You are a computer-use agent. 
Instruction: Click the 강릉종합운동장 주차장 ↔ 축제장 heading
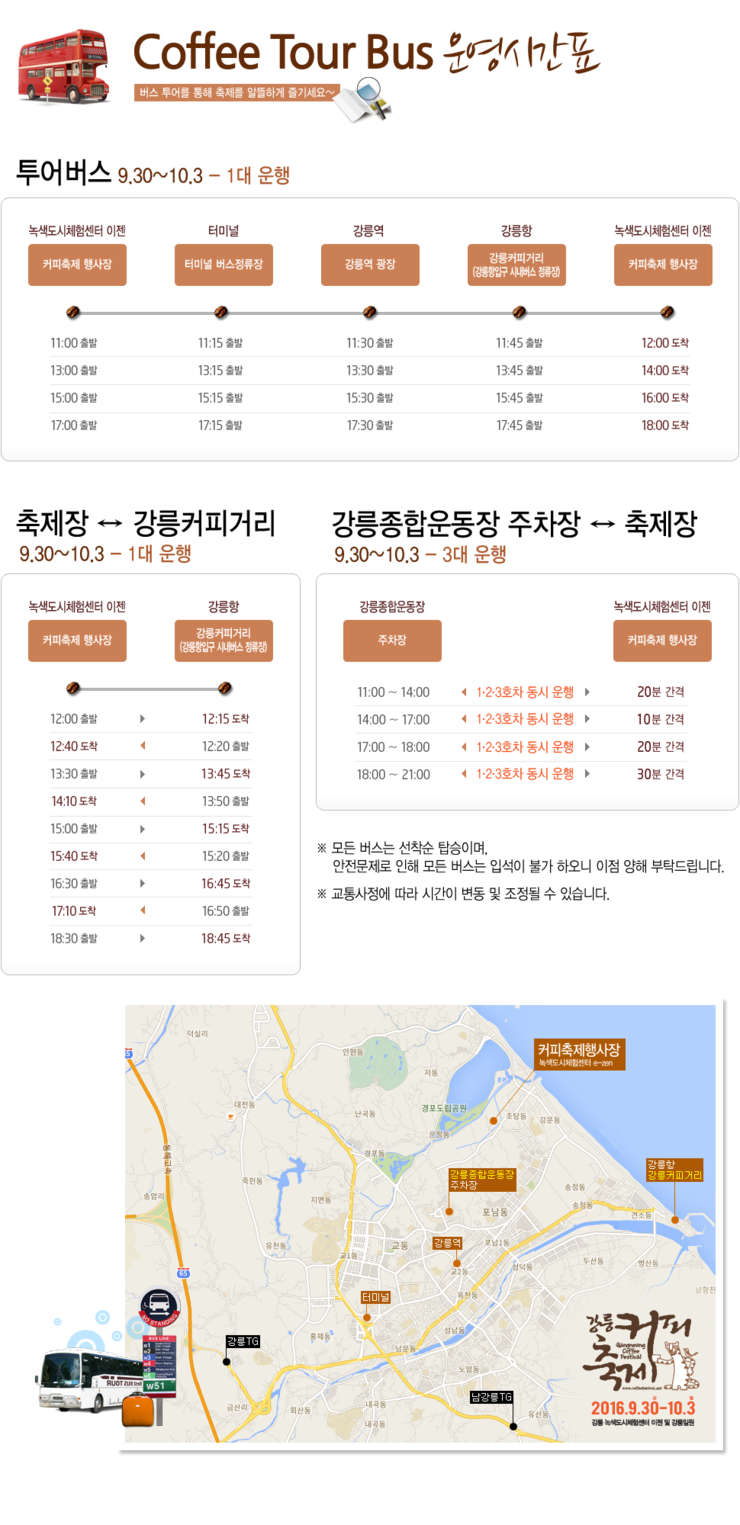(x=514, y=523)
